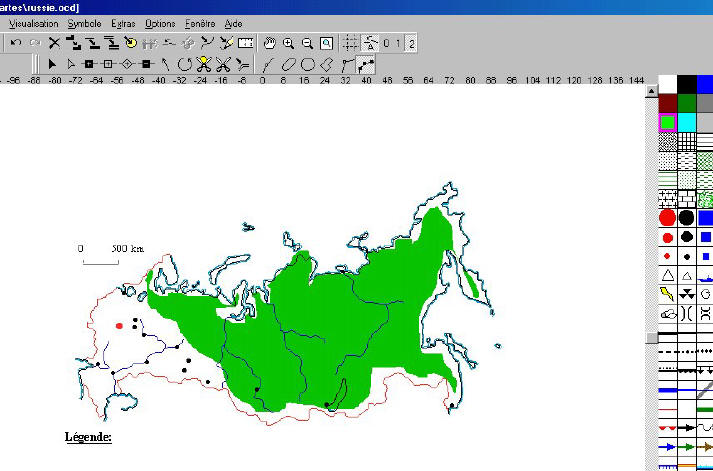Open the Fenêtre menu
This screenshot has height=471, width=713.
[199, 23]
